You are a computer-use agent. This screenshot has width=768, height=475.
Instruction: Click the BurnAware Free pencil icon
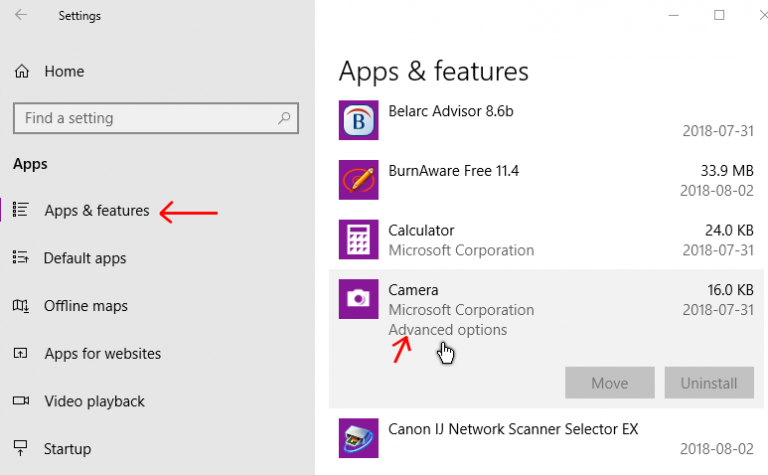coord(359,180)
